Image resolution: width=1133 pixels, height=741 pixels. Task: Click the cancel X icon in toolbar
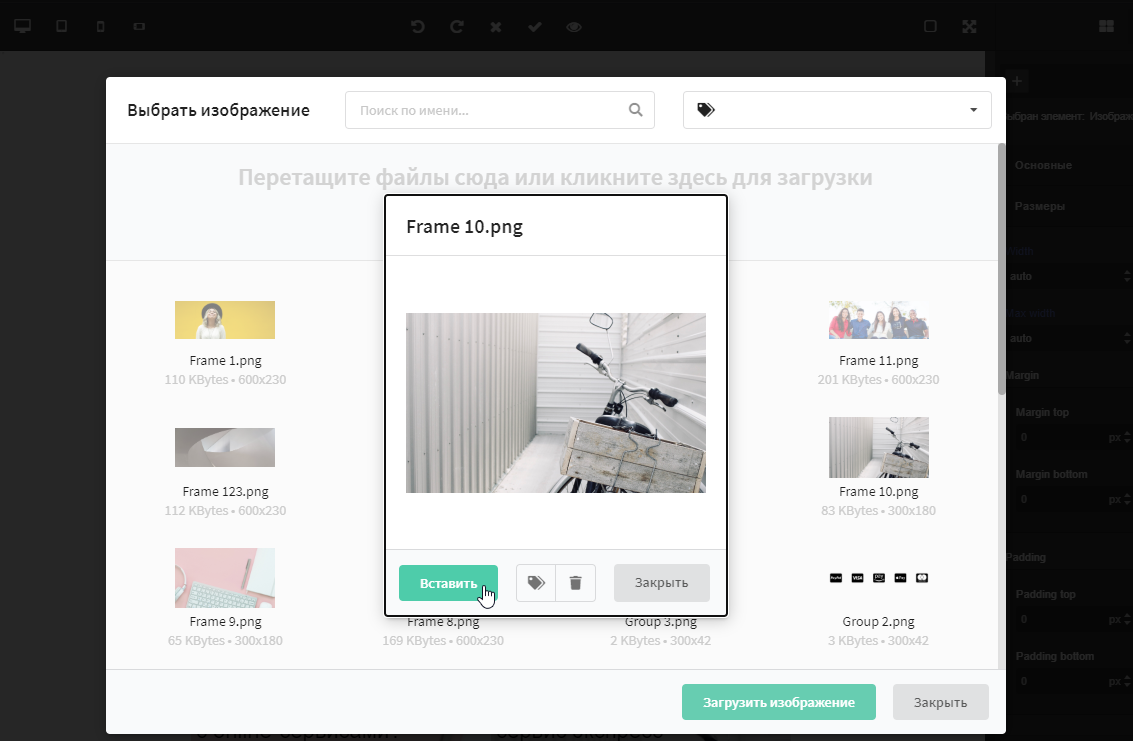click(496, 27)
